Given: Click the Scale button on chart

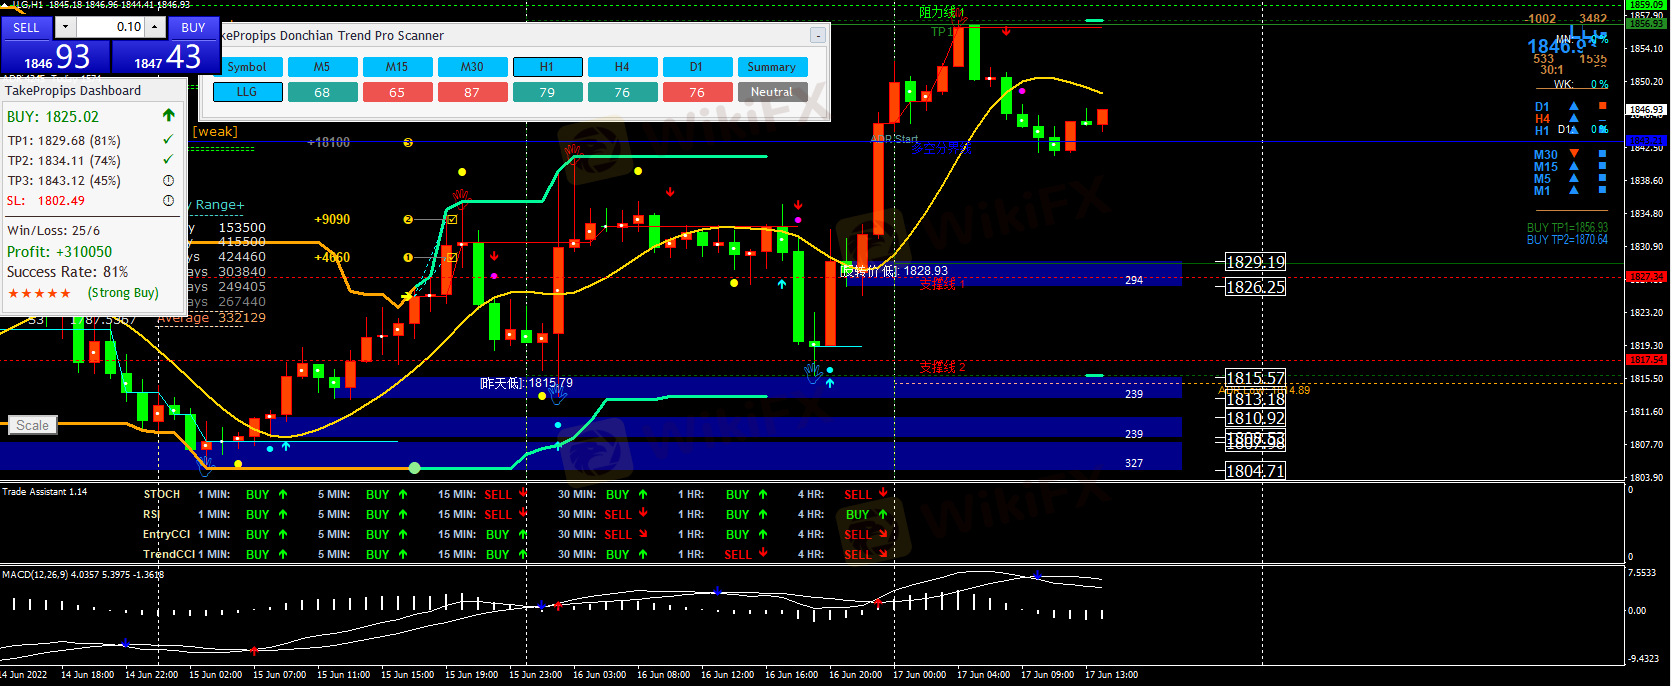Looking at the screenshot, I should click(x=32, y=425).
